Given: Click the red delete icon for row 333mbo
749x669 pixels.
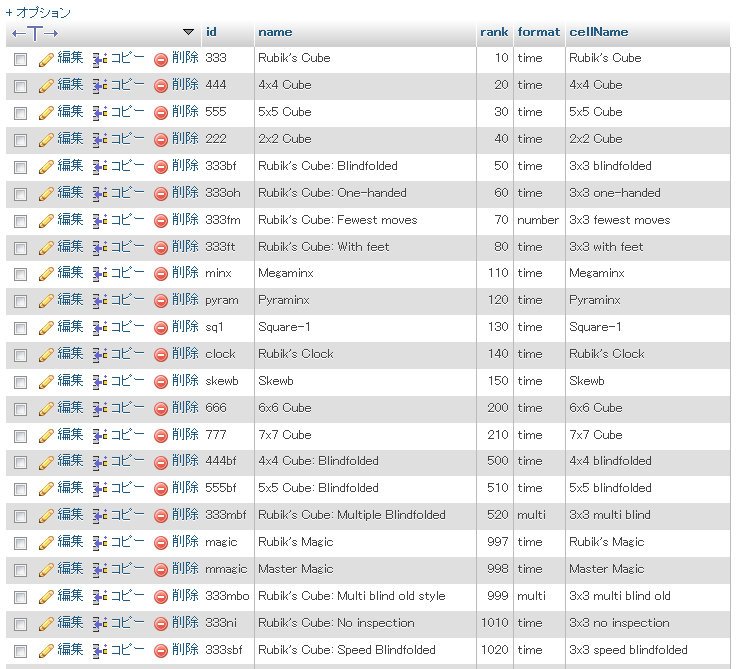Looking at the screenshot, I should [161, 597].
